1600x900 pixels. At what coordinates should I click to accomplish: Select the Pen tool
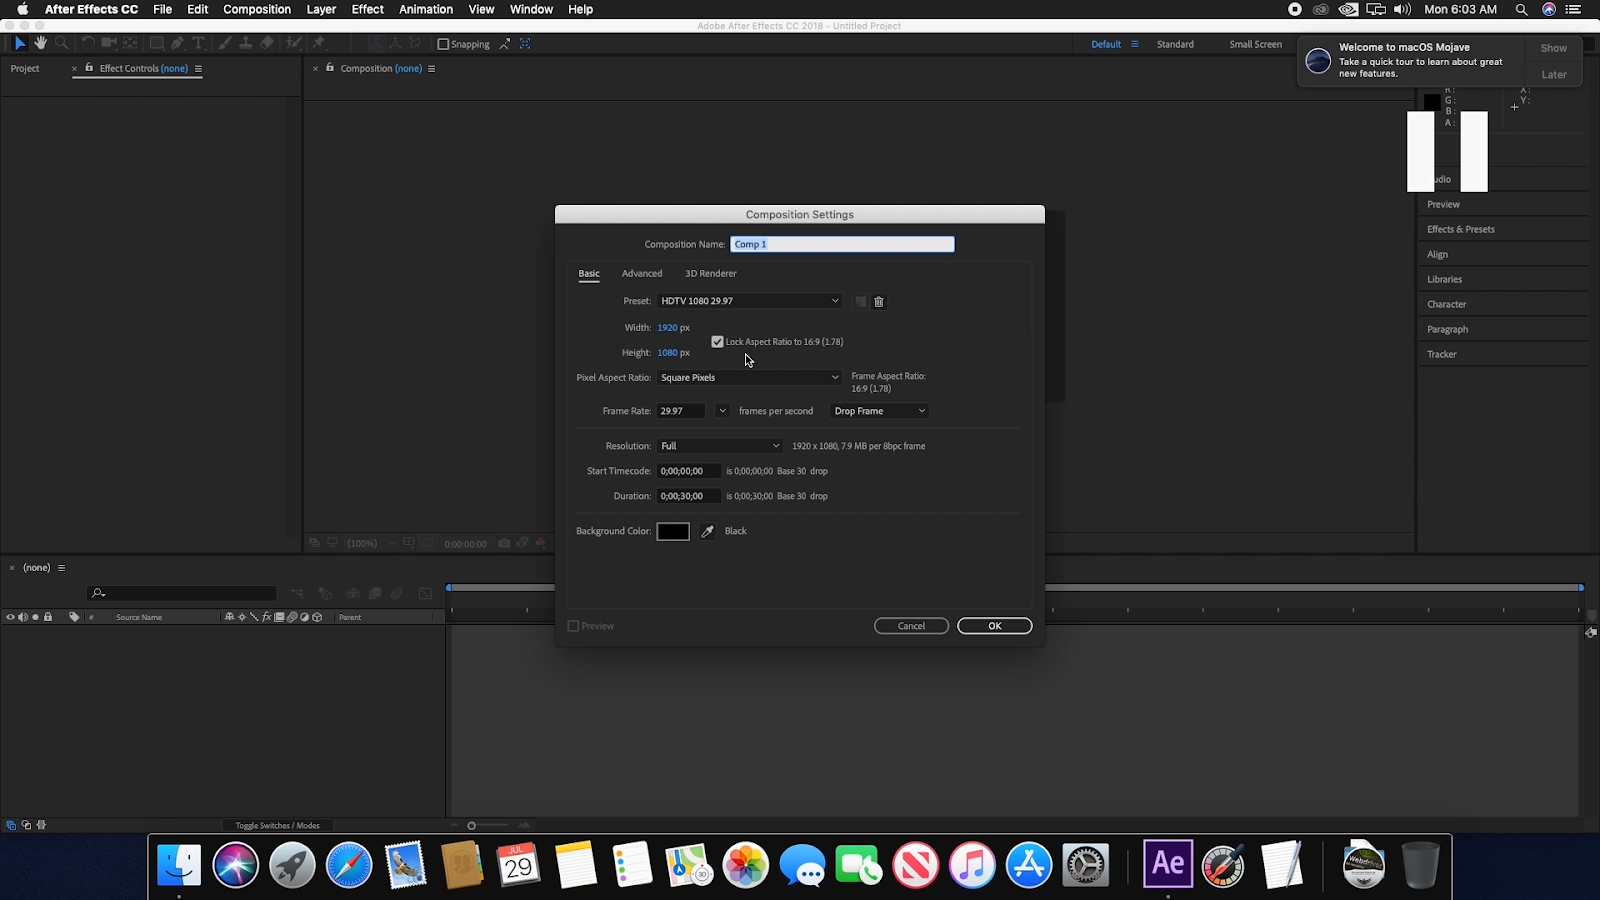(177, 43)
